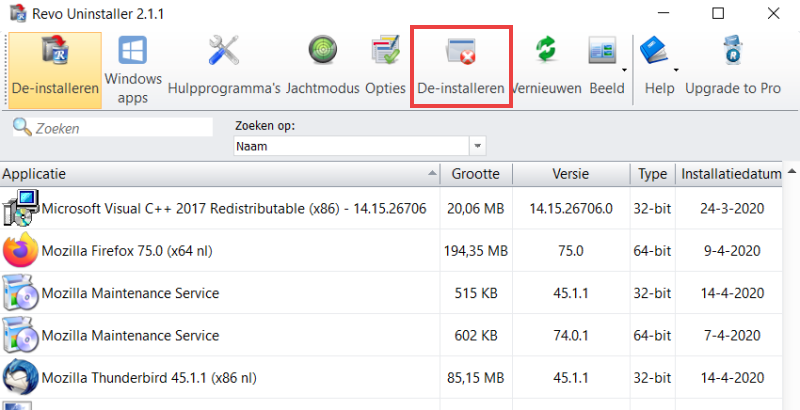Image resolution: width=800 pixels, height=410 pixels.
Task: Open the Opties settings
Action: coord(385,67)
